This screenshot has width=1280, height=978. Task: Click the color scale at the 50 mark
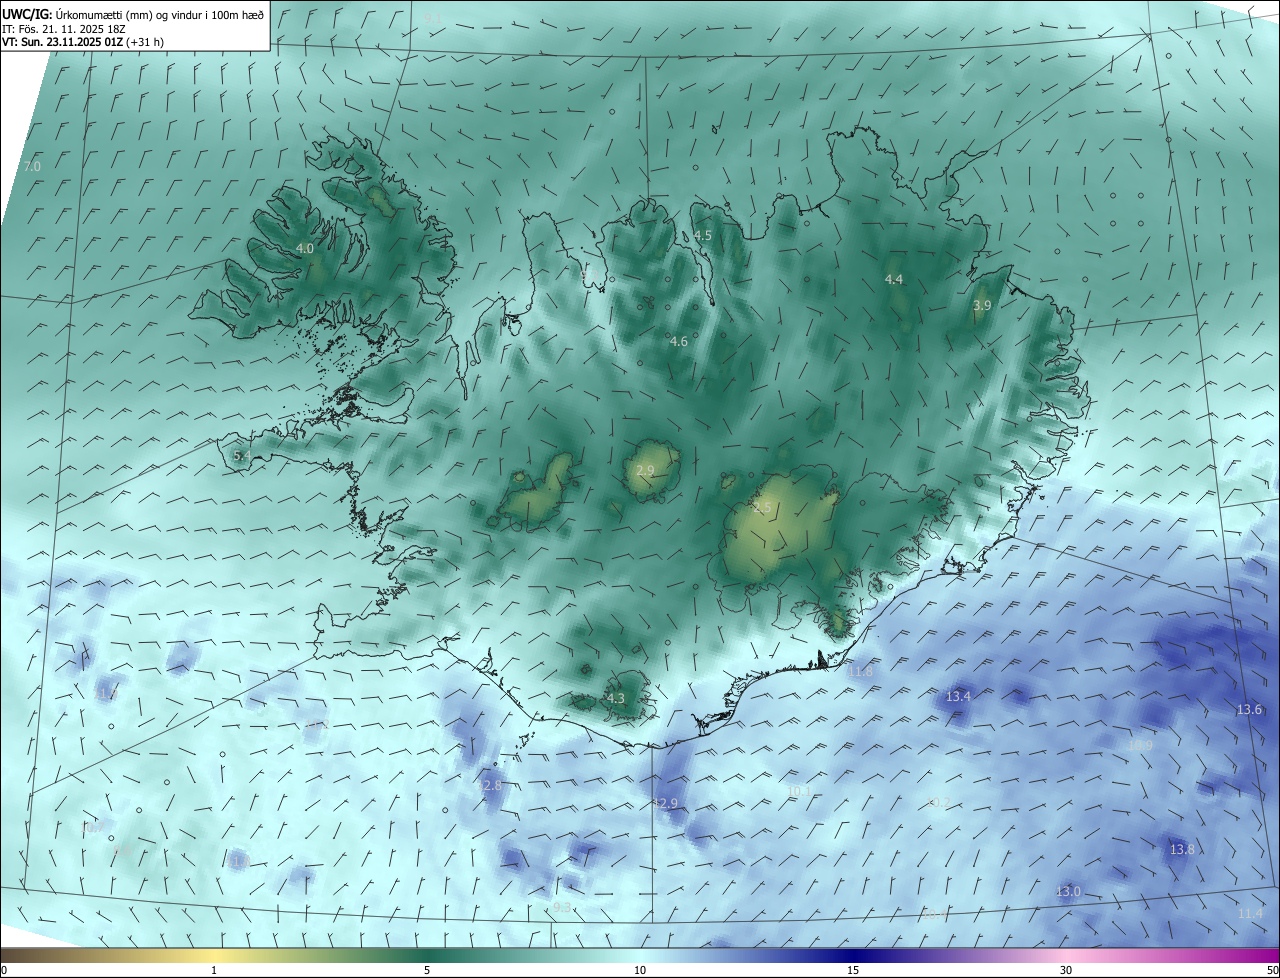pyautogui.click(x=1272, y=970)
